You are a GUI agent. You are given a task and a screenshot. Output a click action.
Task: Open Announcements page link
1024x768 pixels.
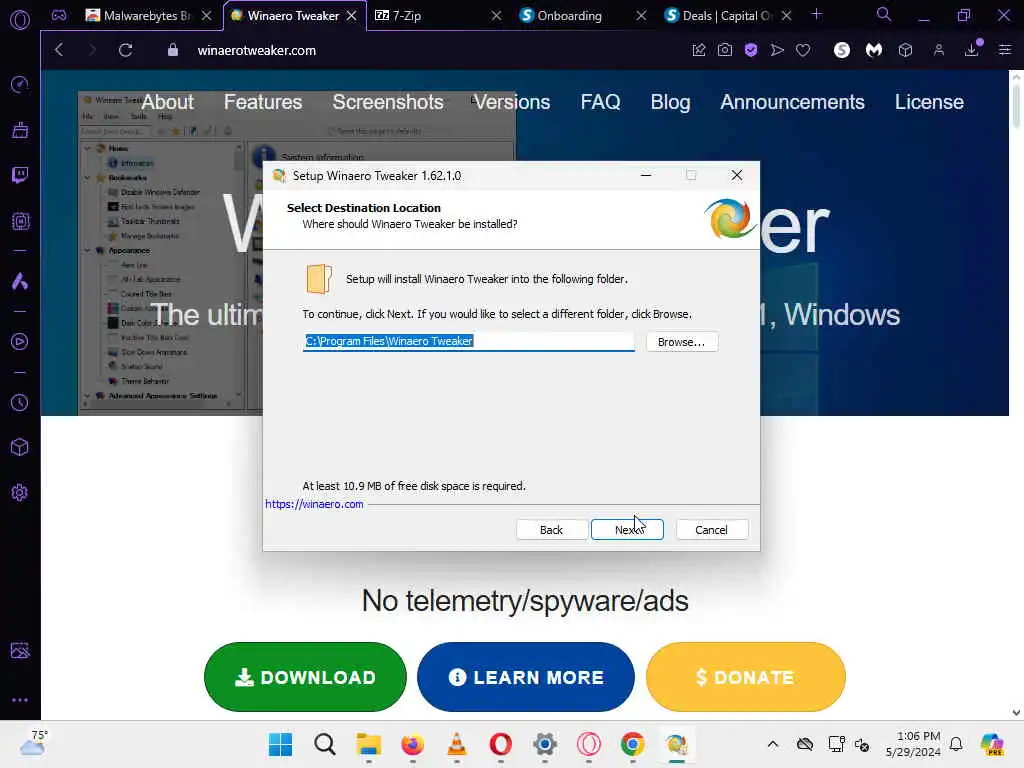(792, 102)
